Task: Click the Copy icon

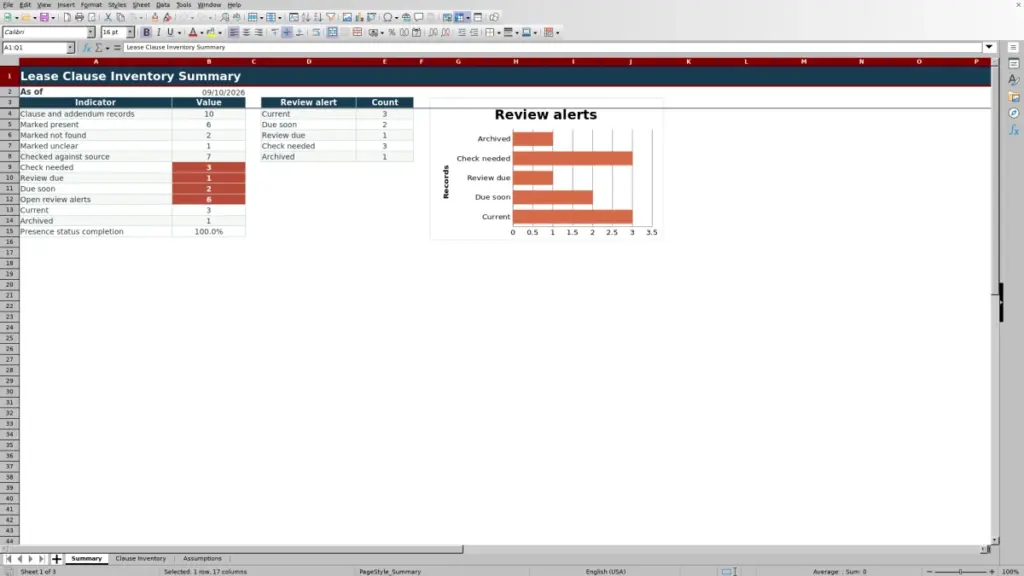Action: (x=121, y=17)
